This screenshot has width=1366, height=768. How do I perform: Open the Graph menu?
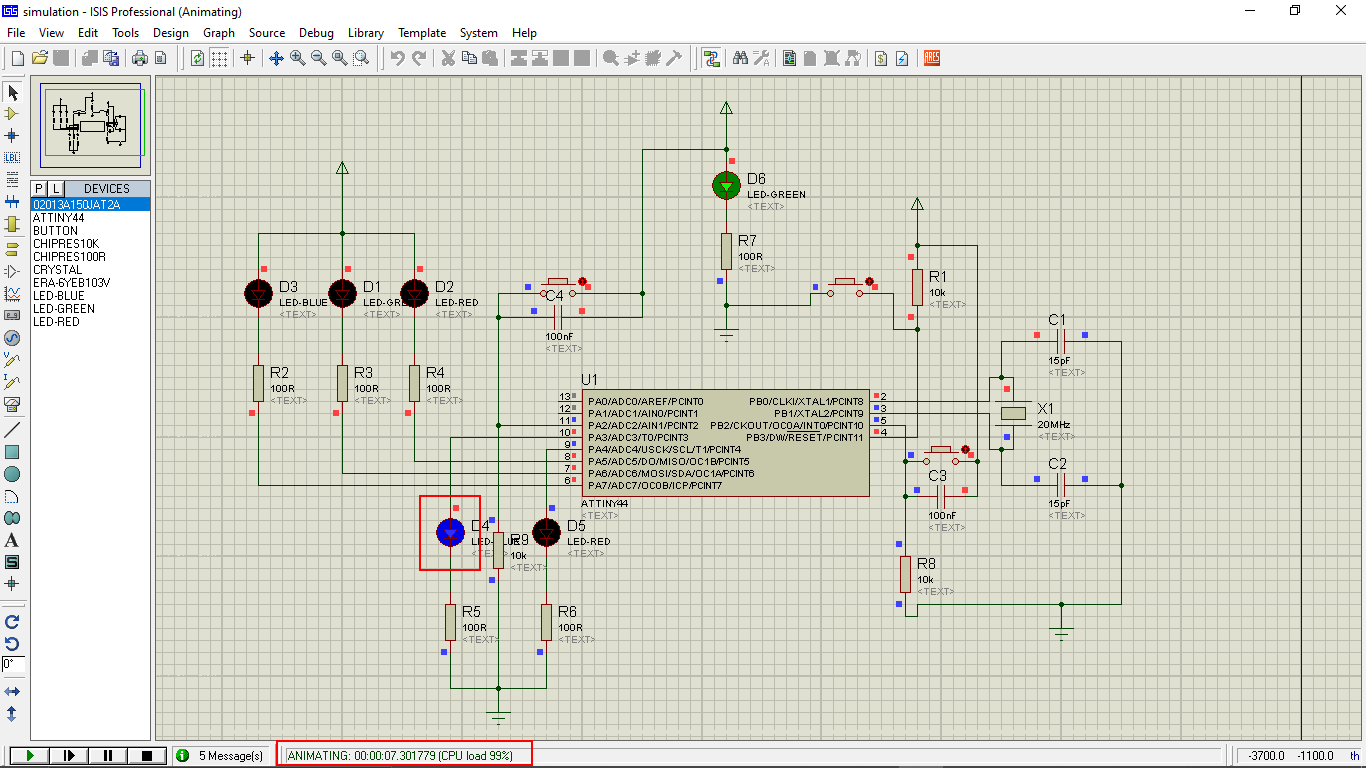tap(219, 33)
